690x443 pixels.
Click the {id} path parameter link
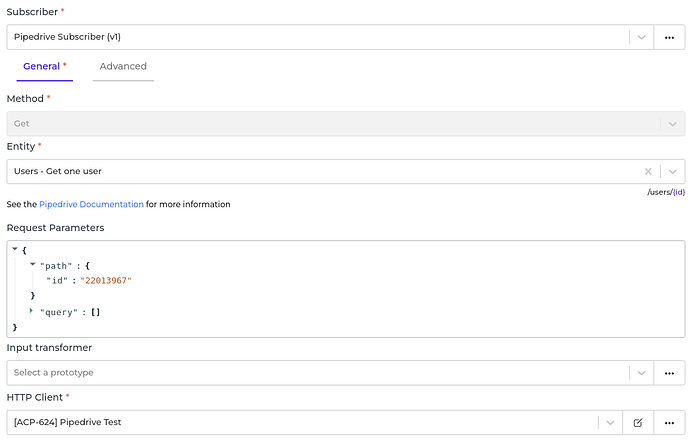coord(679,192)
